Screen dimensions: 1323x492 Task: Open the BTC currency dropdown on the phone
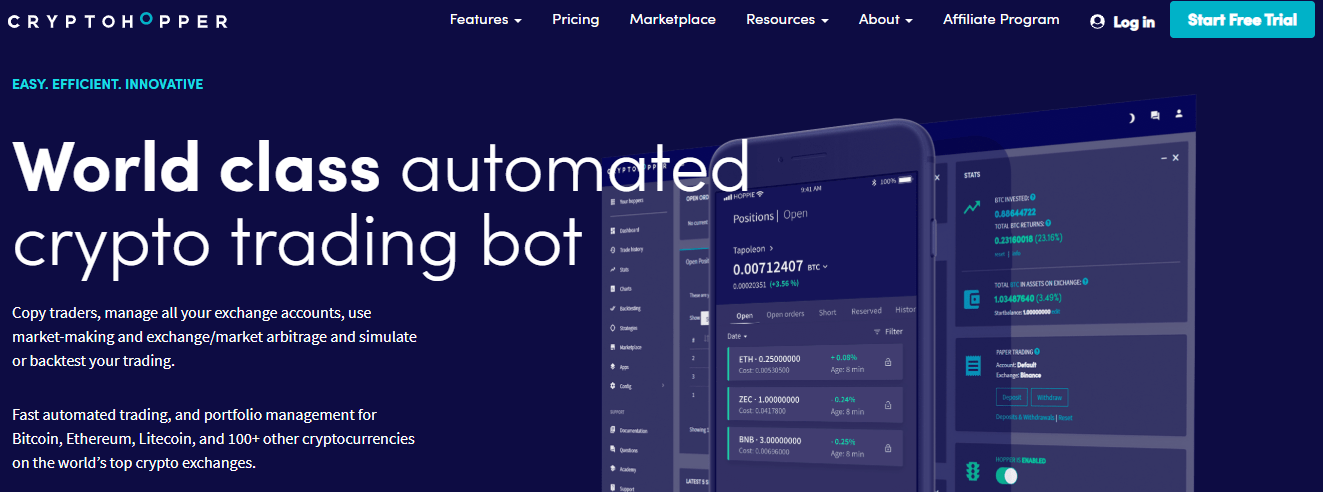tap(818, 267)
